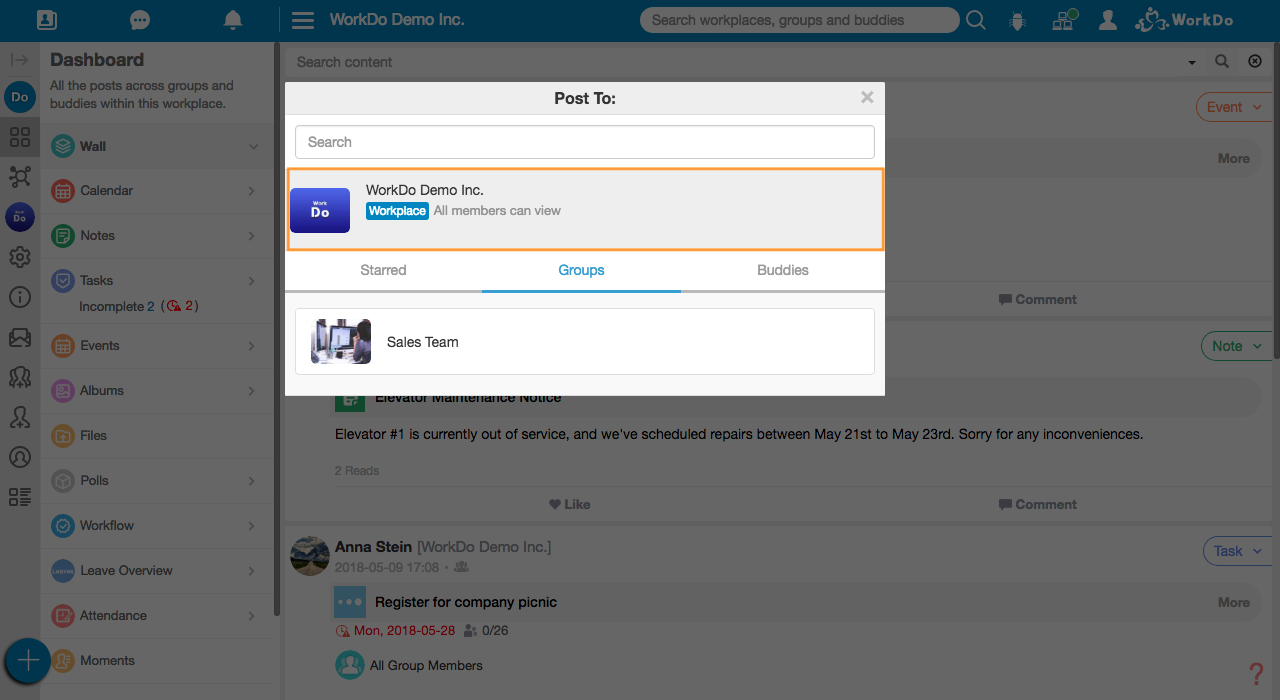The height and width of the screenshot is (700, 1280).
Task: Expand the Workflow row chevron
Action: click(x=252, y=526)
